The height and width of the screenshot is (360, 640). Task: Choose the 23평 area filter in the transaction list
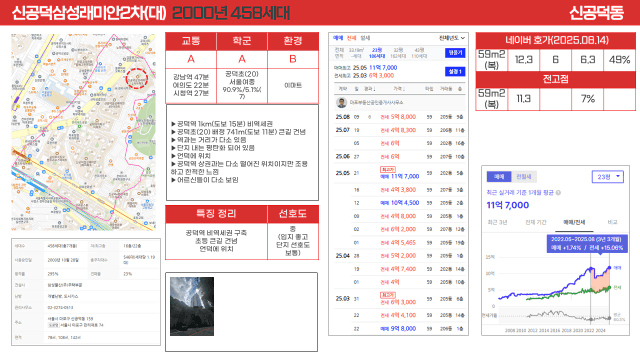[377, 53]
